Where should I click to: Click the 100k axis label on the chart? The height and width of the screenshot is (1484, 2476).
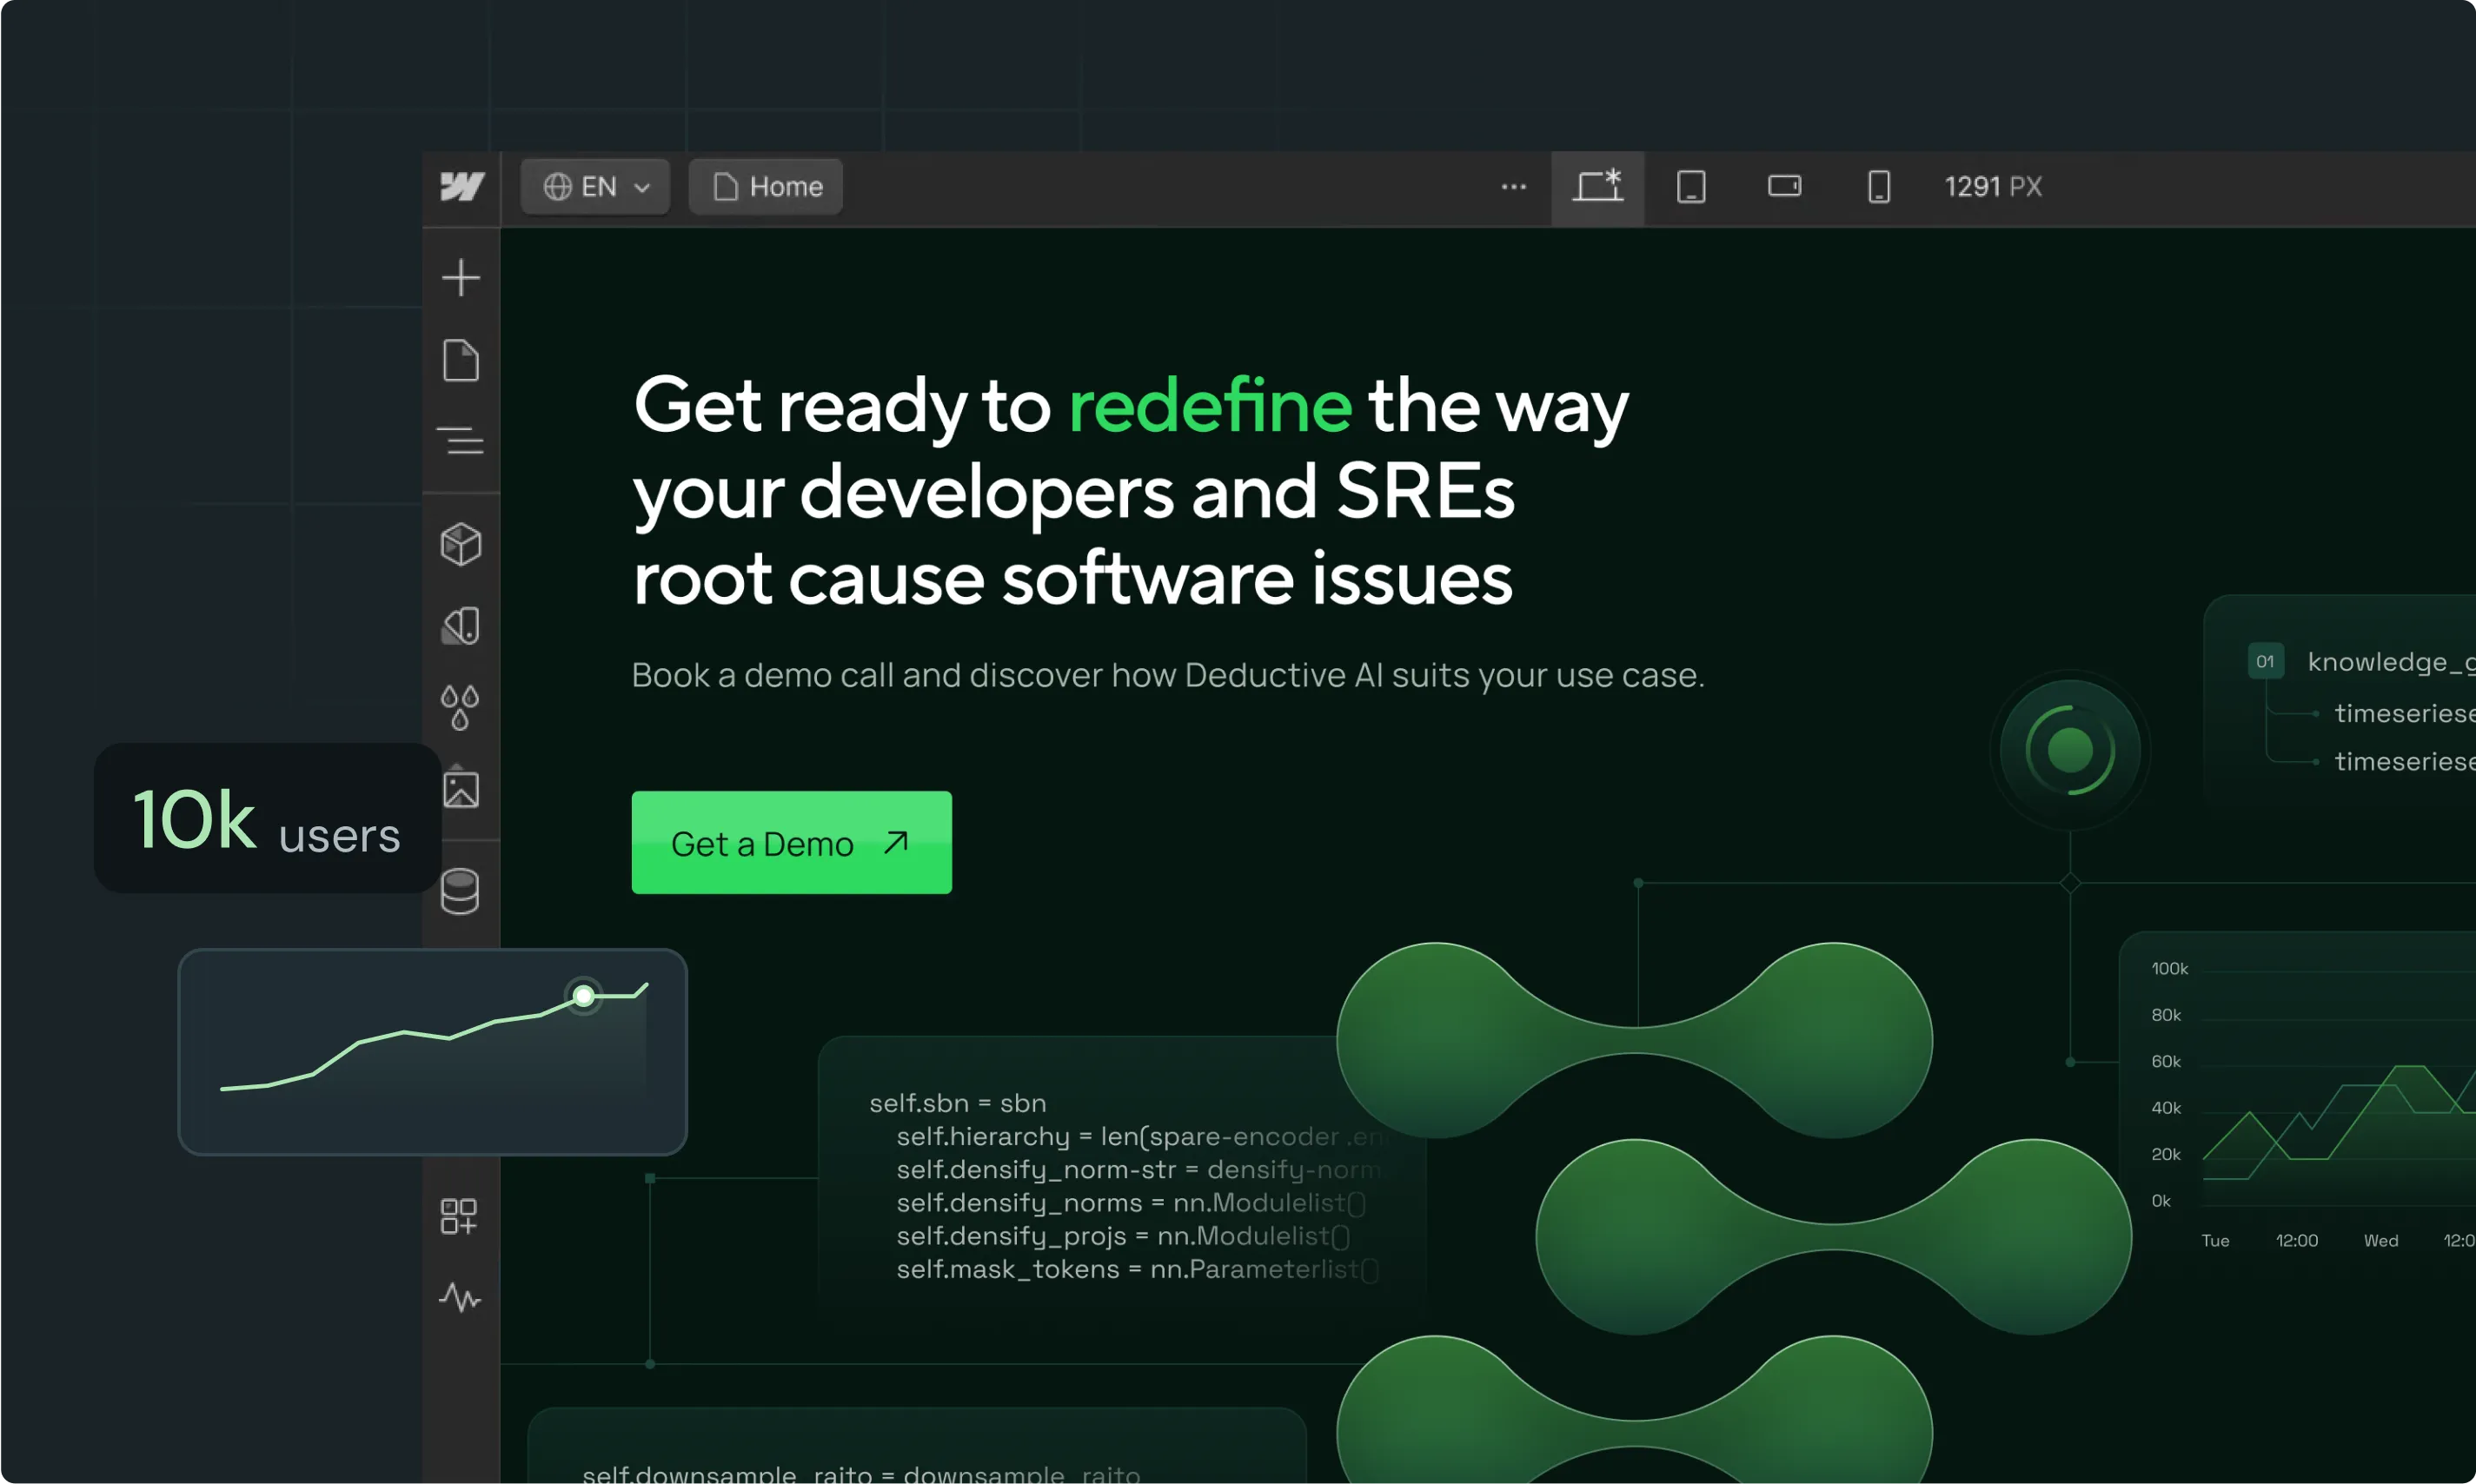[2169, 969]
